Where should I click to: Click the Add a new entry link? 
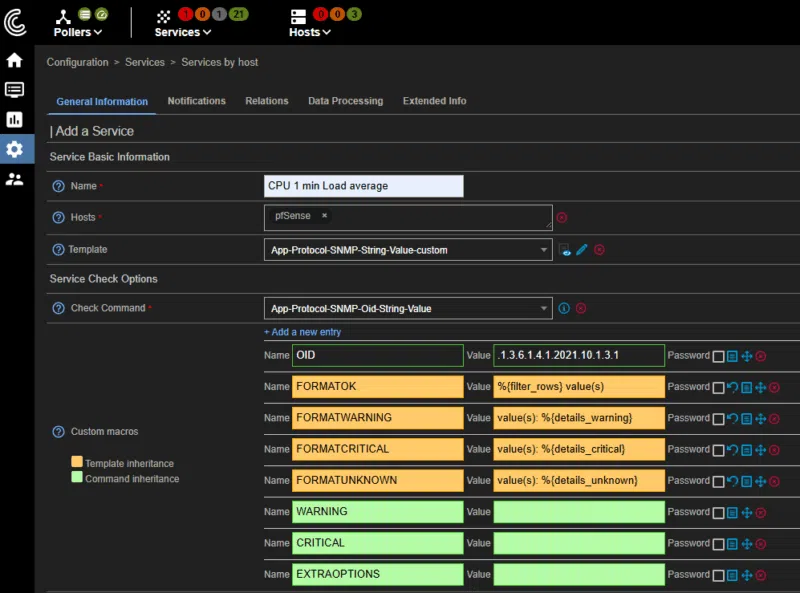(x=302, y=332)
